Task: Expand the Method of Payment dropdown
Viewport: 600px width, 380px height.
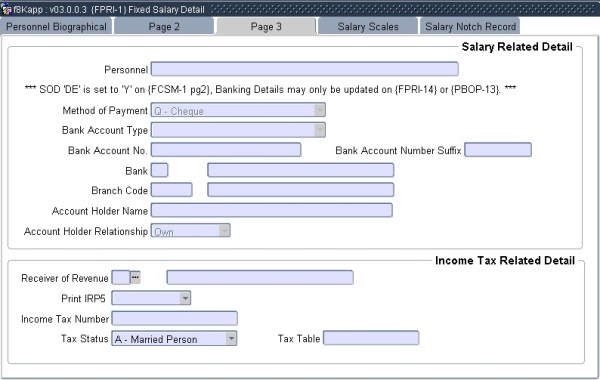Action: (320, 110)
